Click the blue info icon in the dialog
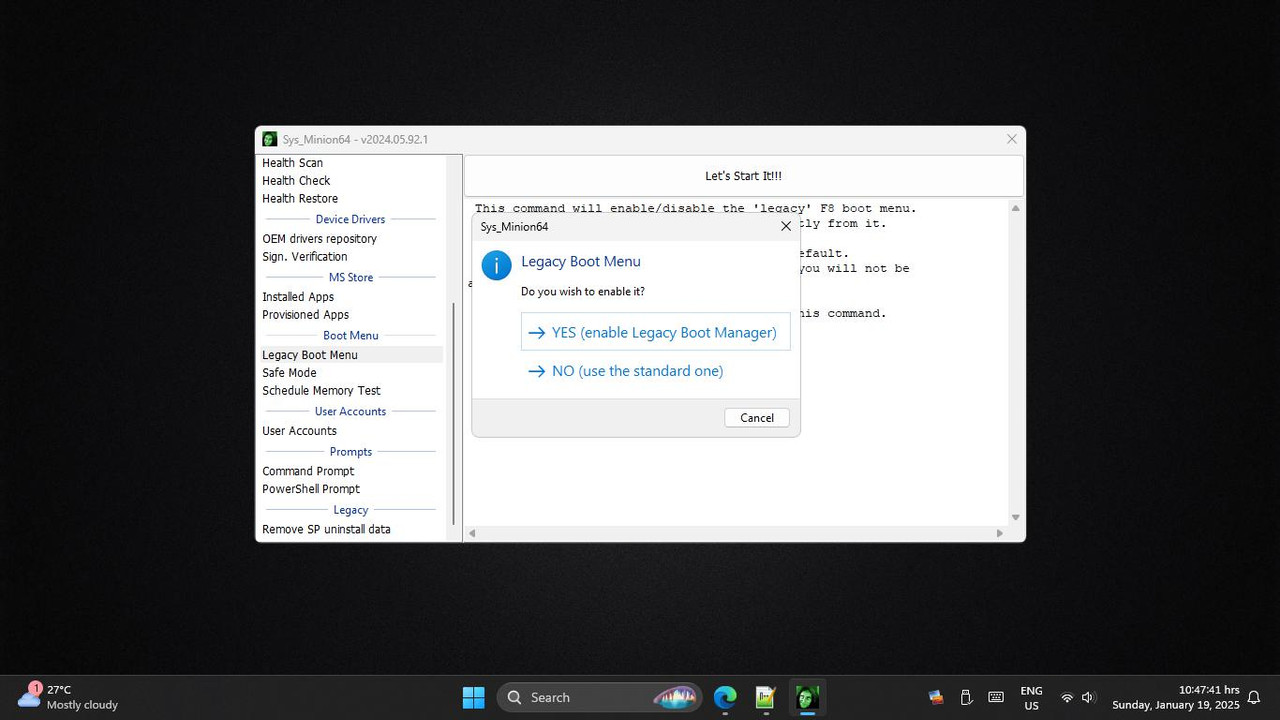The width and height of the screenshot is (1280, 720). (496, 266)
